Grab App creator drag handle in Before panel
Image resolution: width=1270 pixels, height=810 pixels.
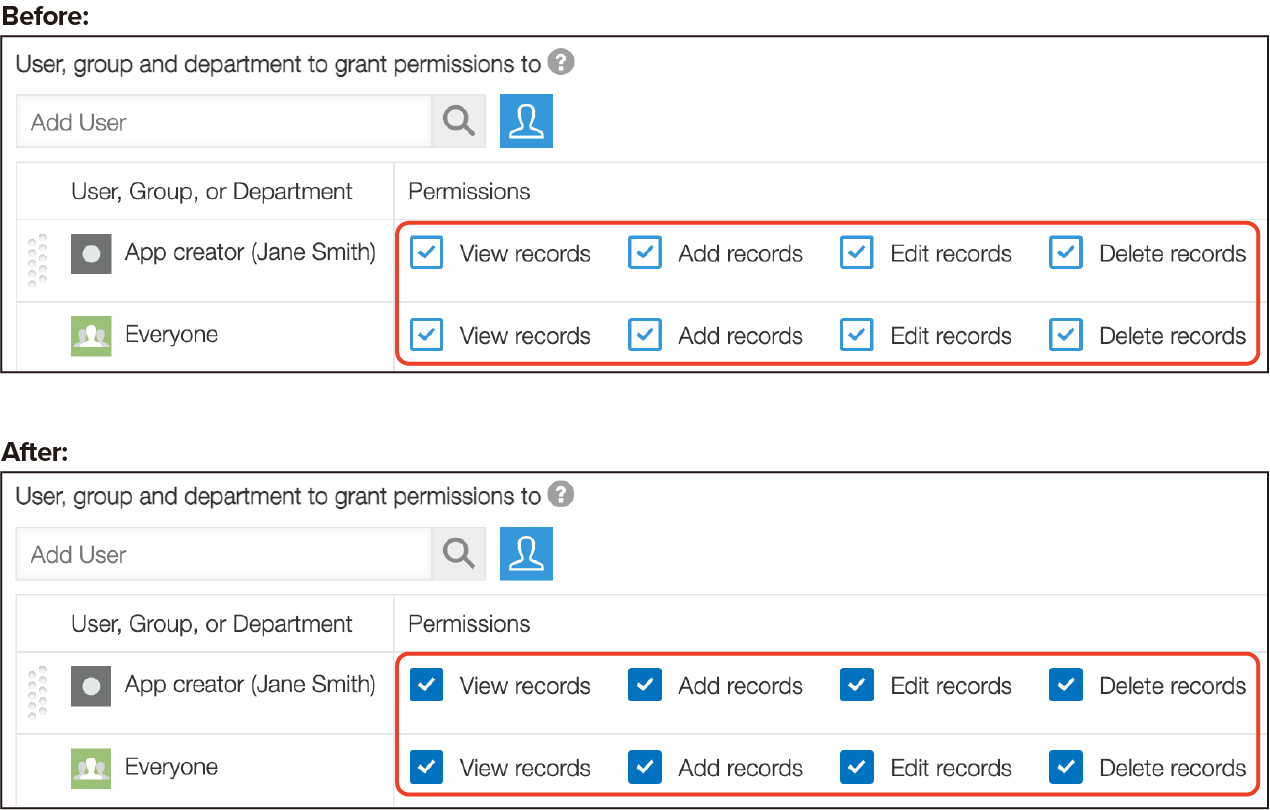point(38,260)
